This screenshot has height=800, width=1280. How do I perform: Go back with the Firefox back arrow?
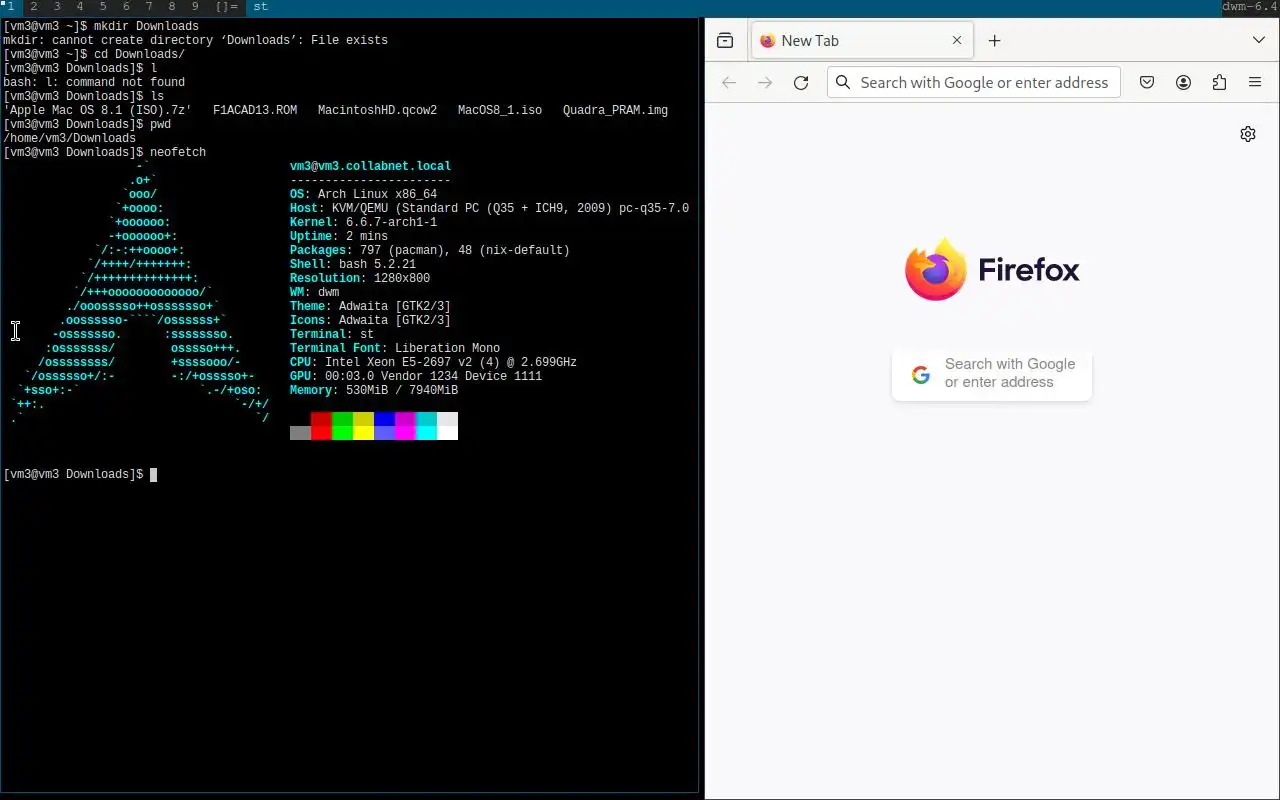729,83
